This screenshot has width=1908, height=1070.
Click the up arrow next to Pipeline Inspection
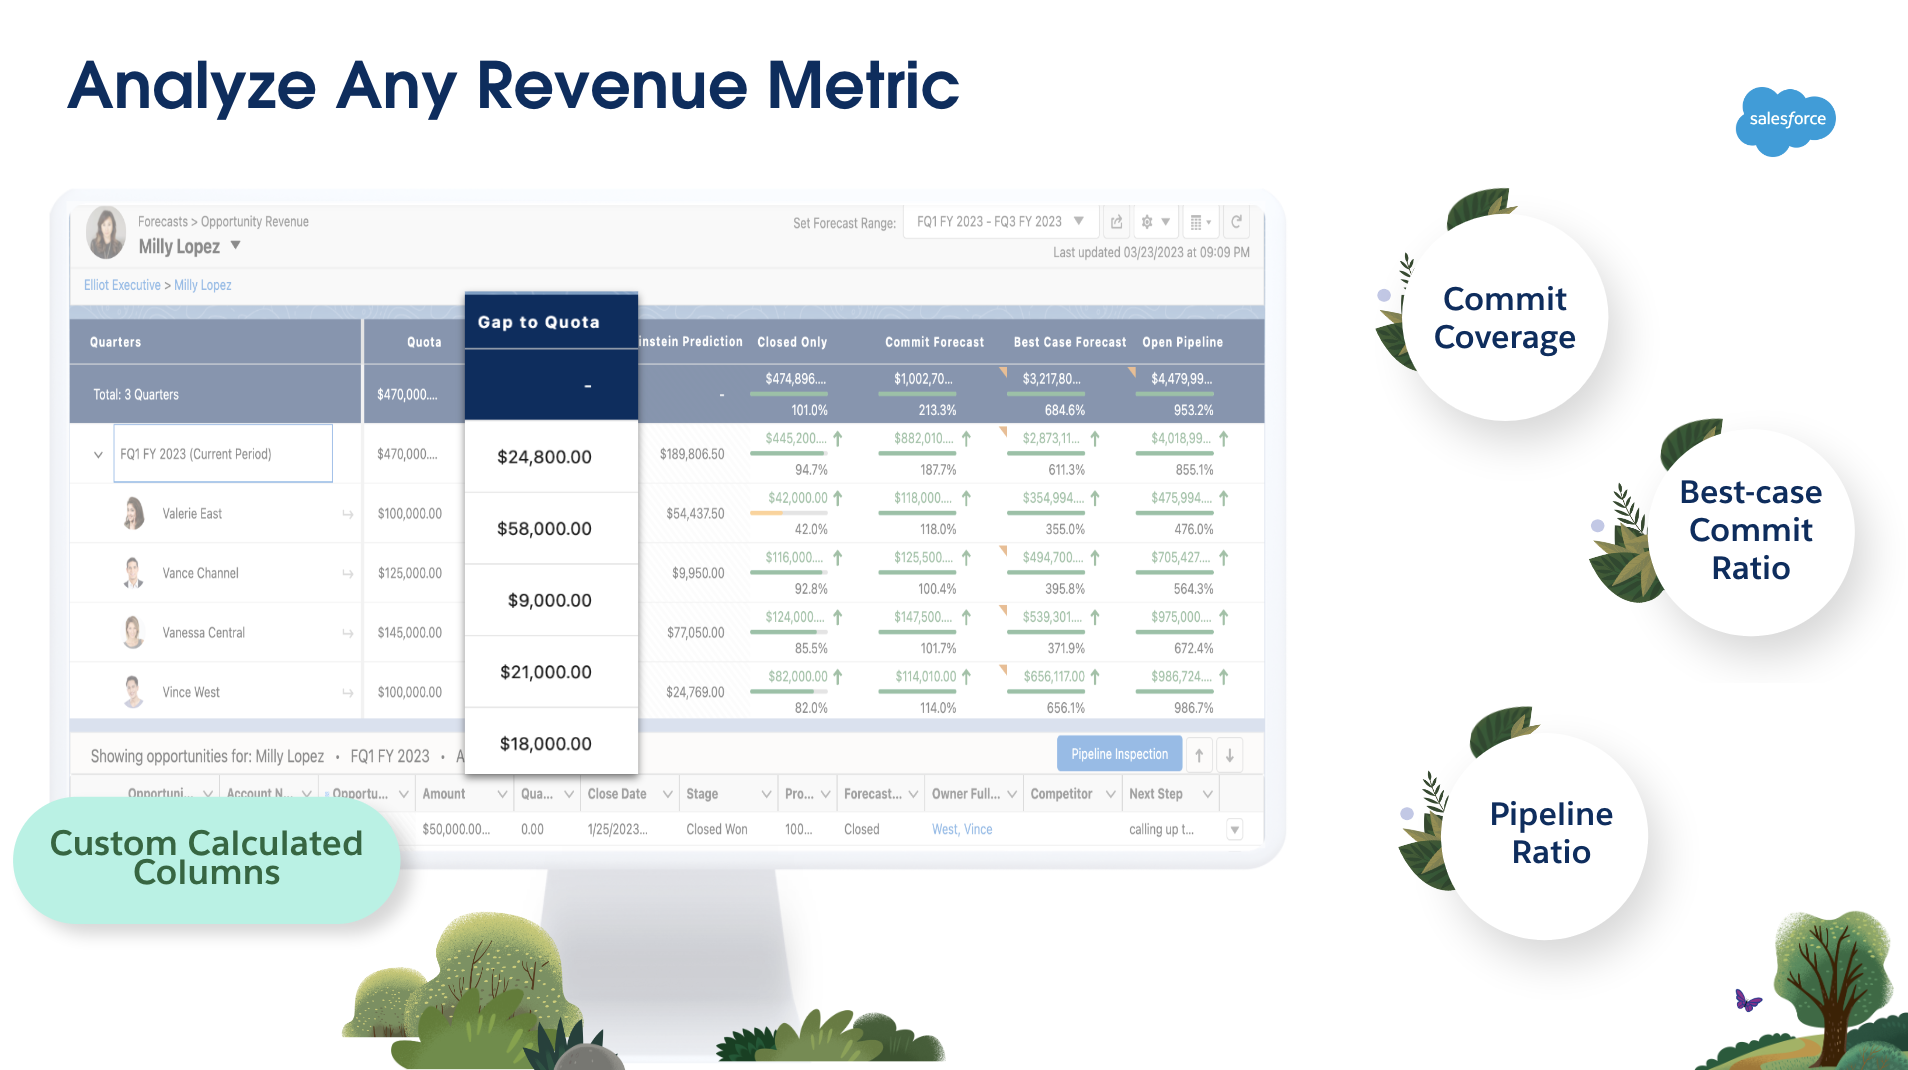point(1199,755)
